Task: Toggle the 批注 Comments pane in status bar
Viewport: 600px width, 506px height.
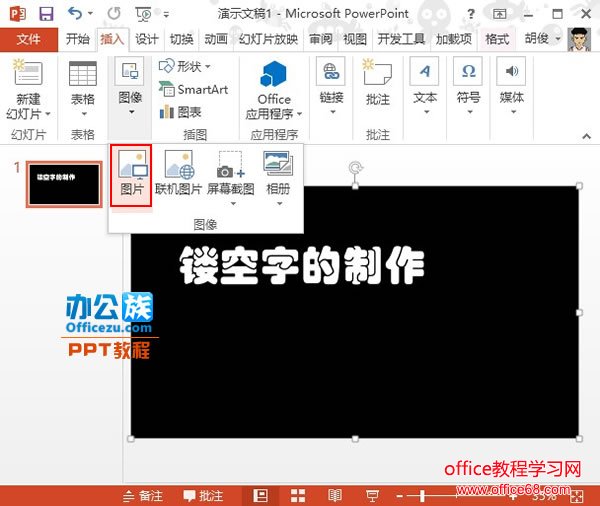Action: pyautogui.click(x=203, y=496)
